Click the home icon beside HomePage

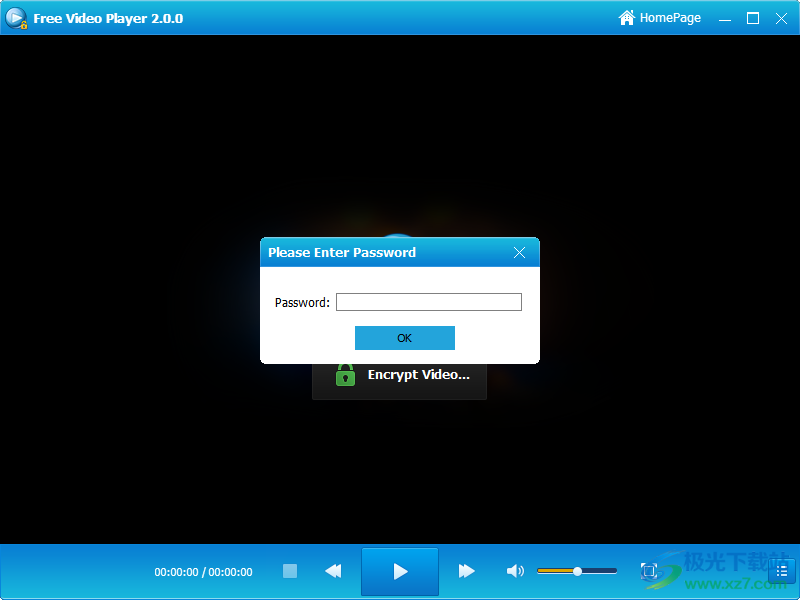point(627,17)
